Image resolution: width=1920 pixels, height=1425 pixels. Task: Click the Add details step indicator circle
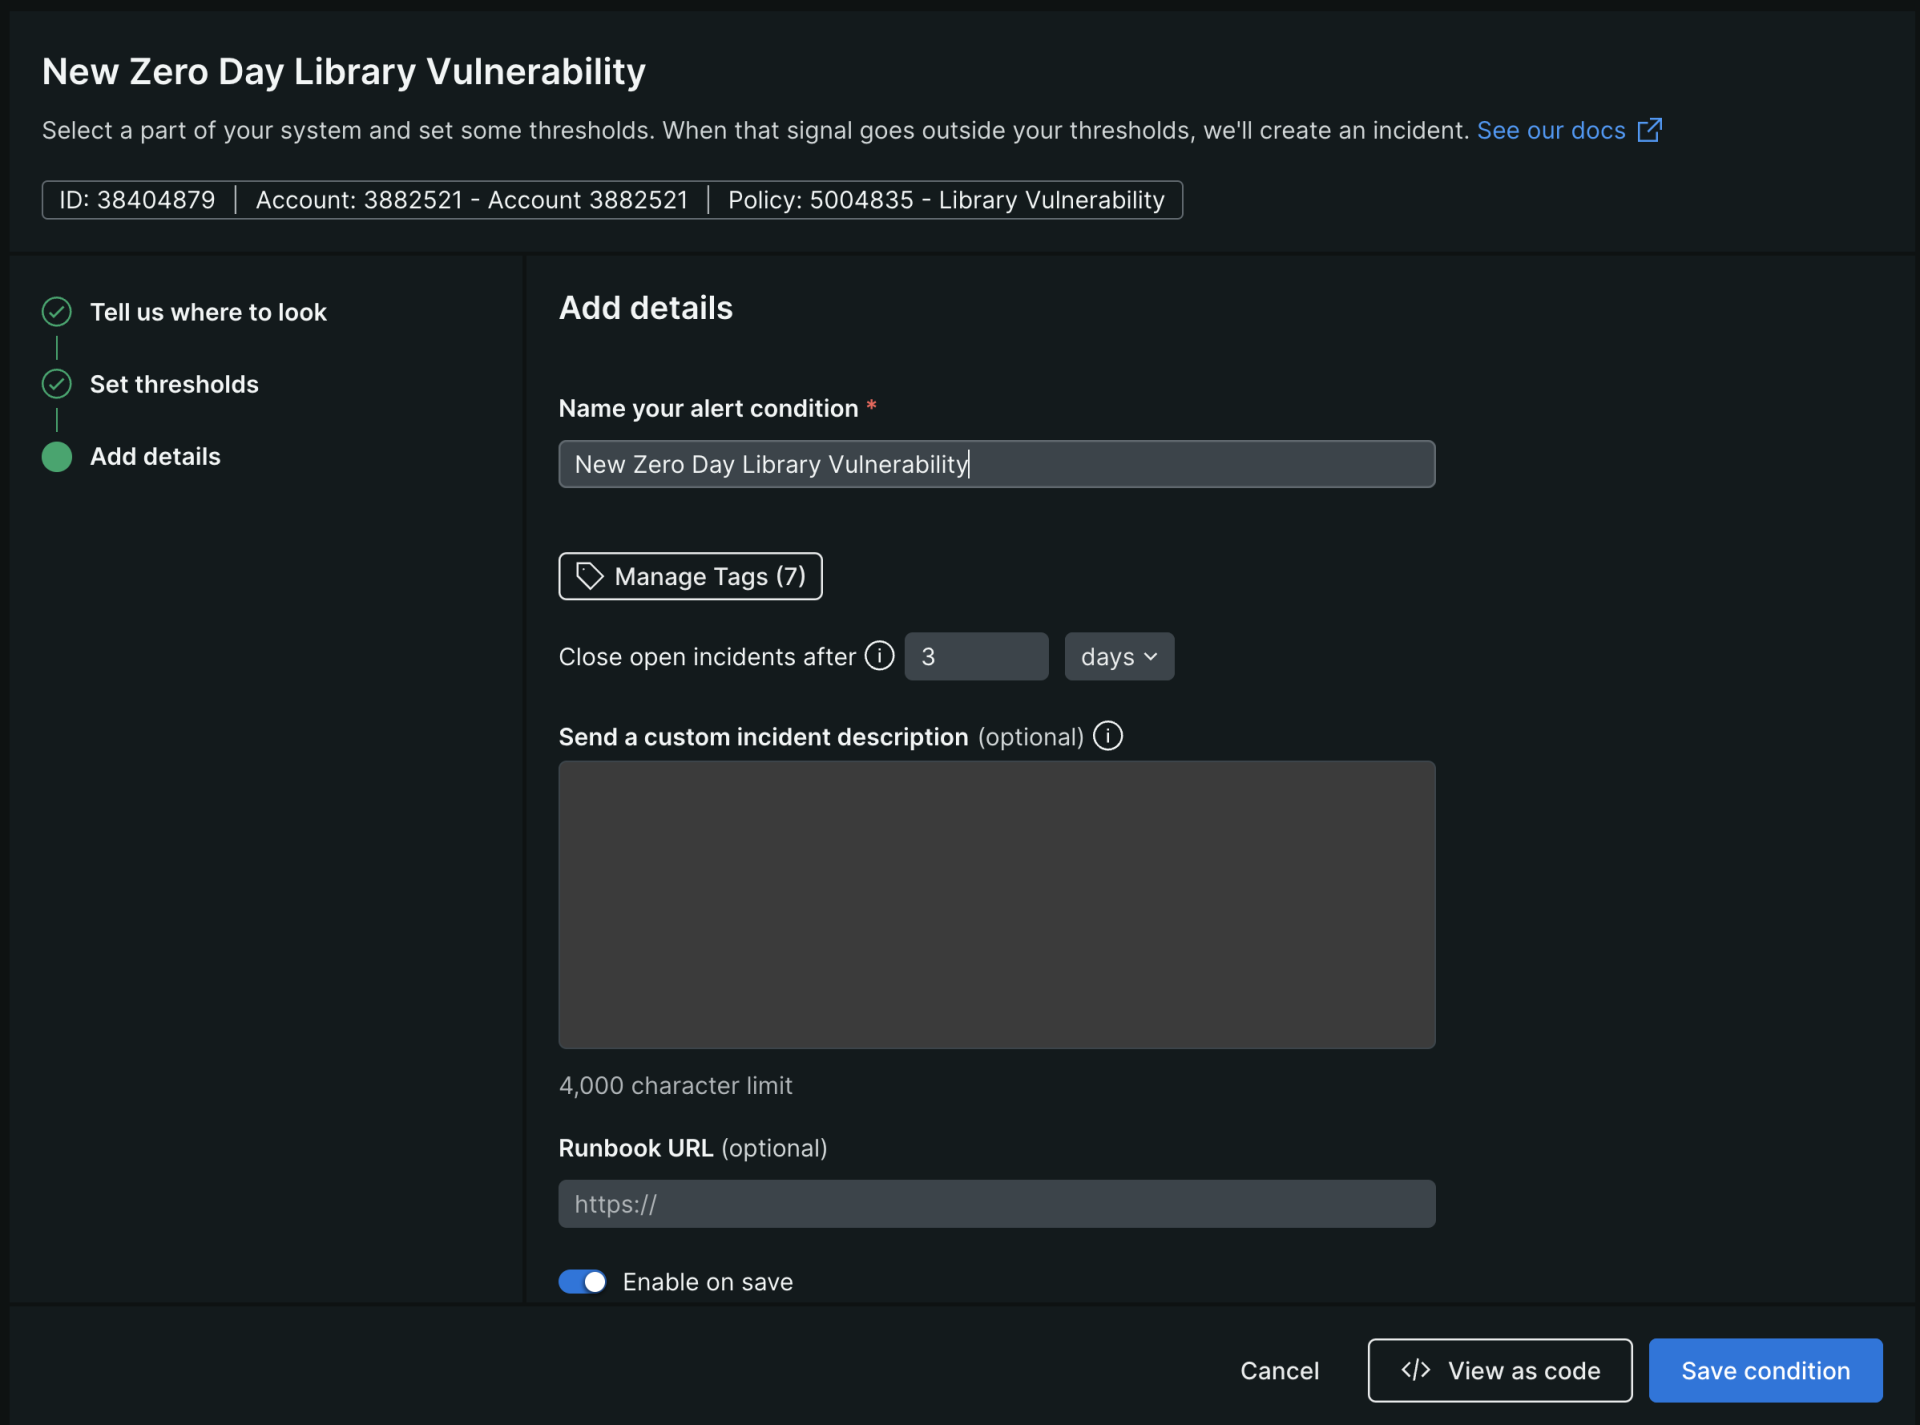tap(56, 457)
